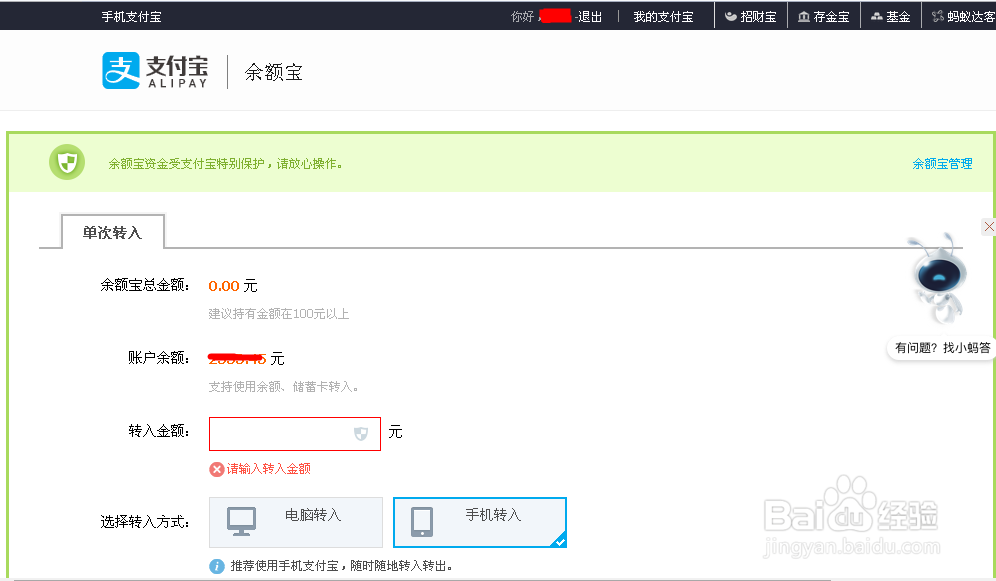Click the monitor icon on 电脑转入 option

tap(241, 521)
